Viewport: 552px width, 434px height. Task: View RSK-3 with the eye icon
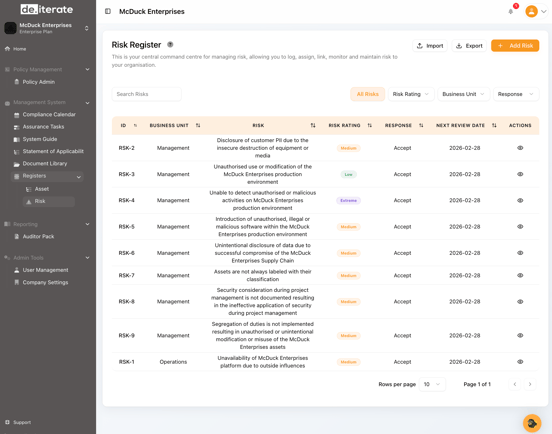pos(520,174)
